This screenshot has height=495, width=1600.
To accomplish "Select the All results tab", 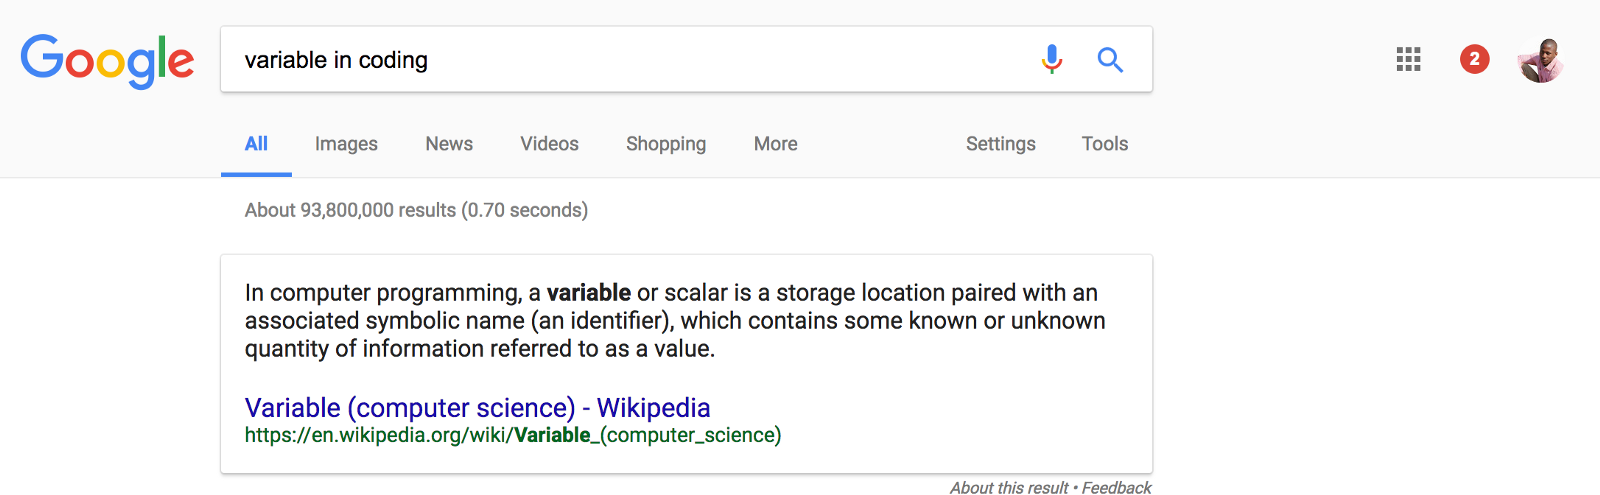I will (x=256, y=144).
